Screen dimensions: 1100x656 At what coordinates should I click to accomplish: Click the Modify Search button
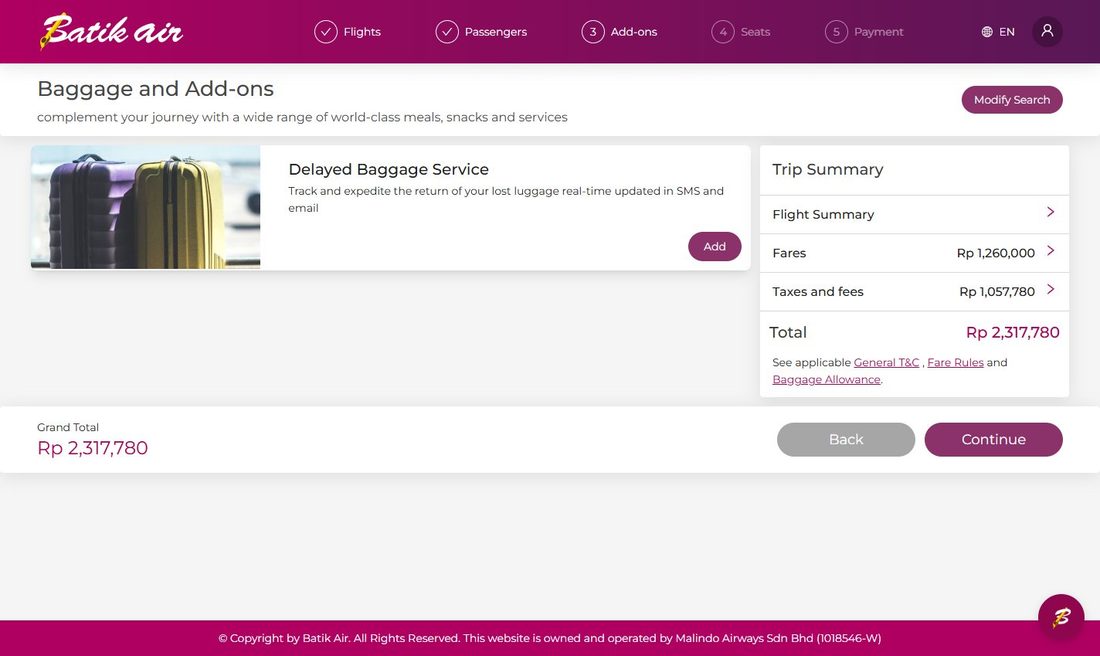pos(1012,100)
